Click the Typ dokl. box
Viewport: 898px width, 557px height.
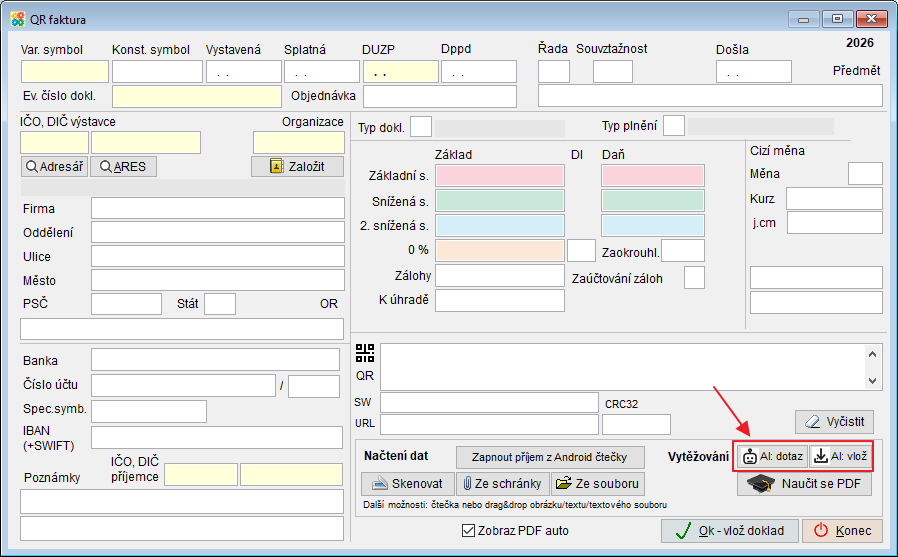coord(421,127)
